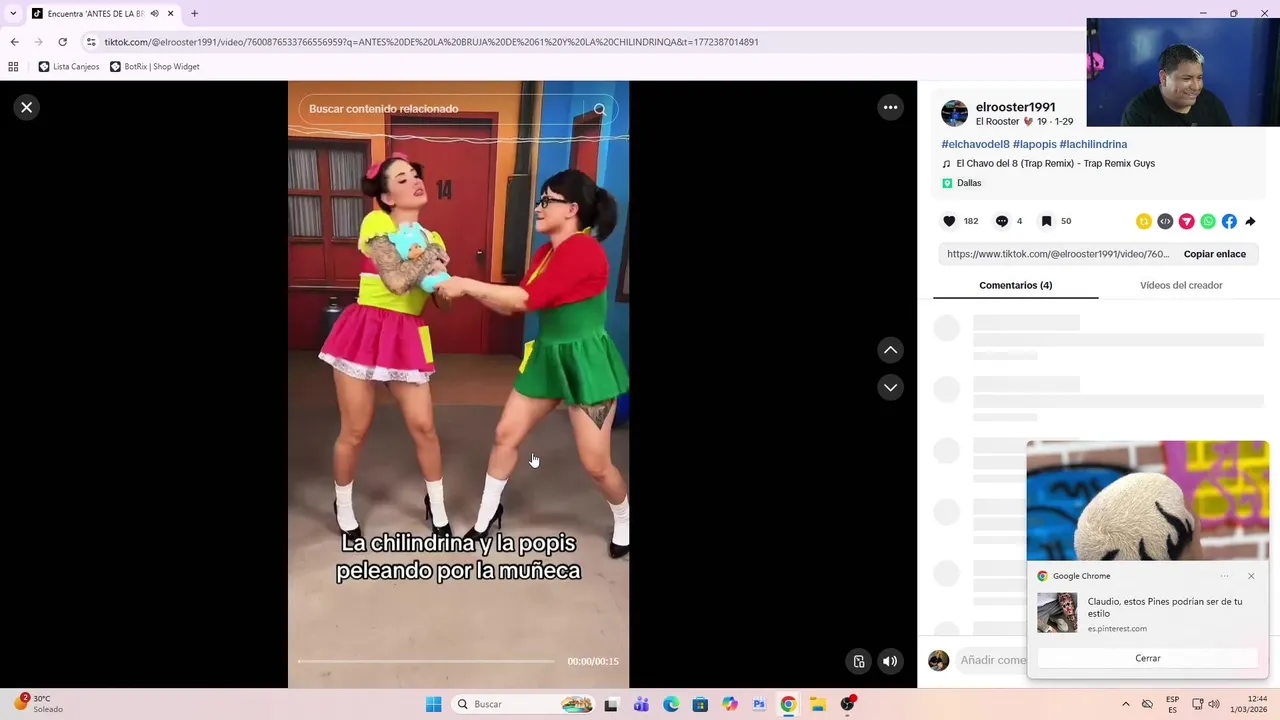The height and width of the screenshot is (720, 1280).
Task: Like the video with the heart icon
Action: tap(949, 221)
